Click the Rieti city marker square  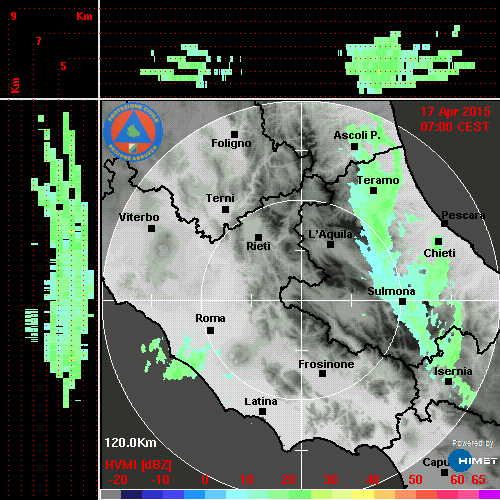pyautogui.click(x=258, y=237)
